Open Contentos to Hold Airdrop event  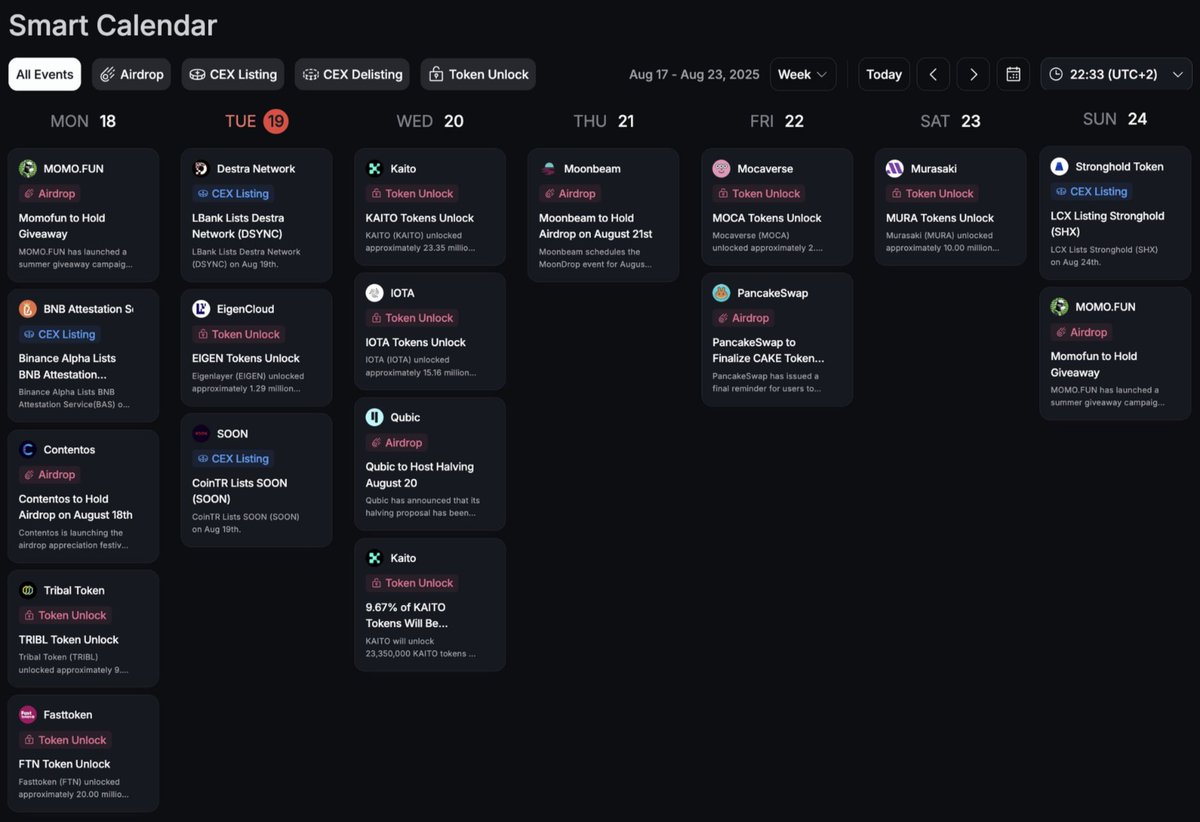(83, 496)
